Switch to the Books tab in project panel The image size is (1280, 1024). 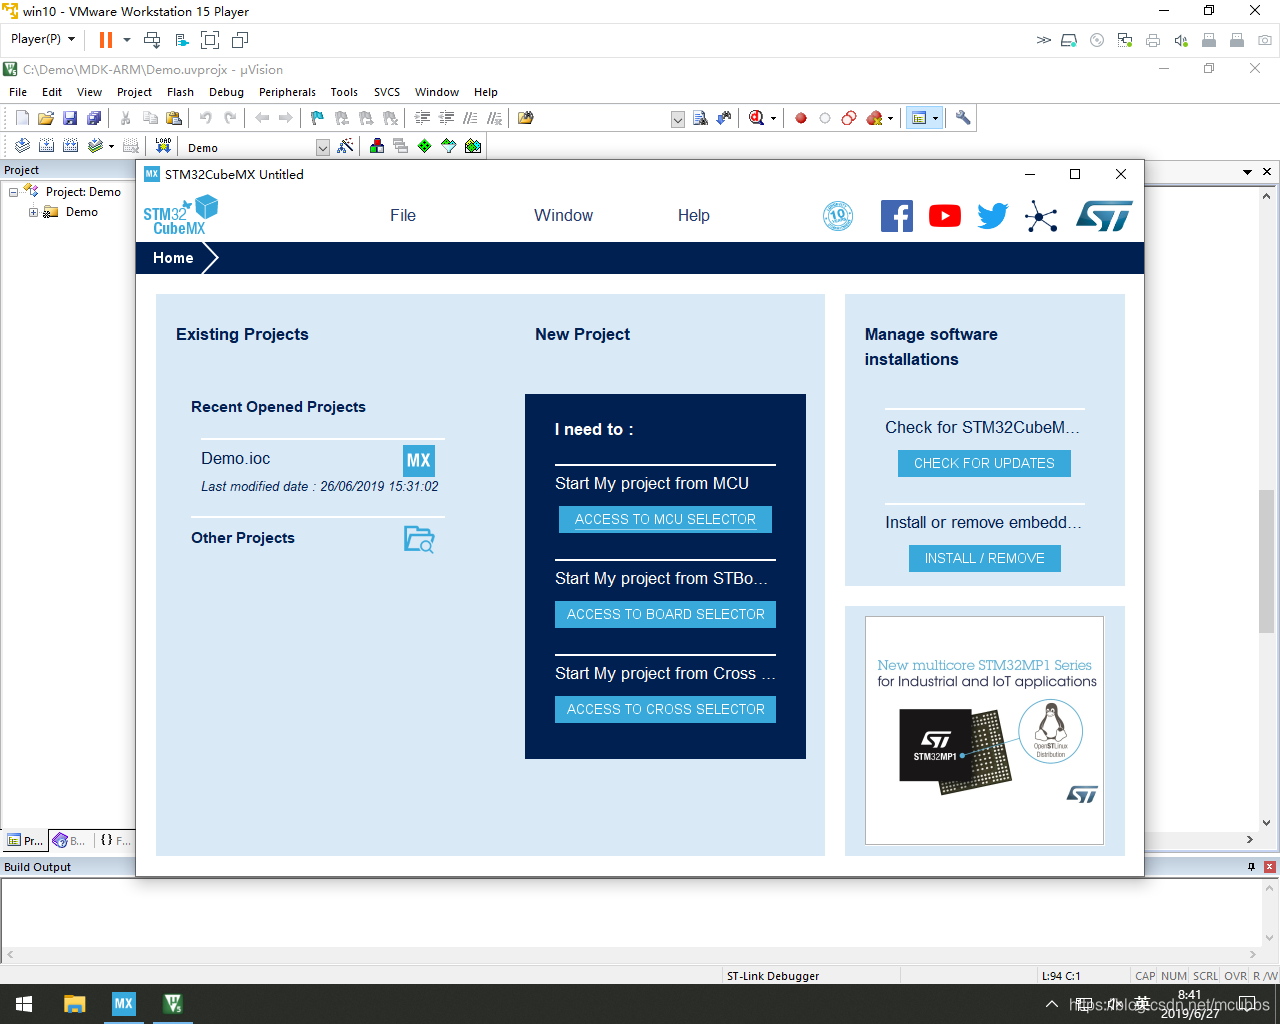click(x=69, y=840)
